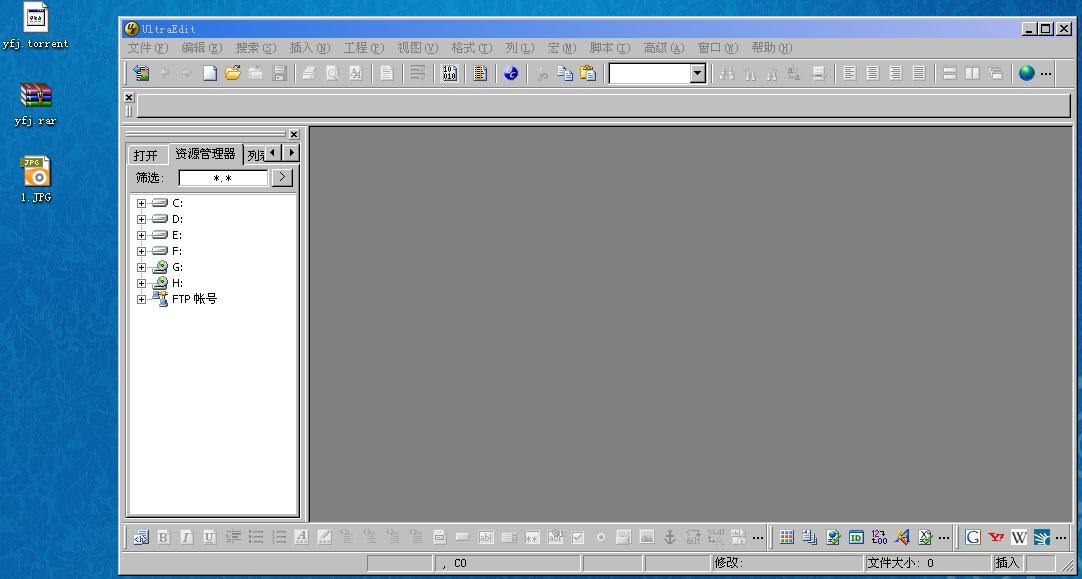The width and height of the screenshot is (1082, 579).
Task: Click the Save disk icon
Action: pos(279,72)
